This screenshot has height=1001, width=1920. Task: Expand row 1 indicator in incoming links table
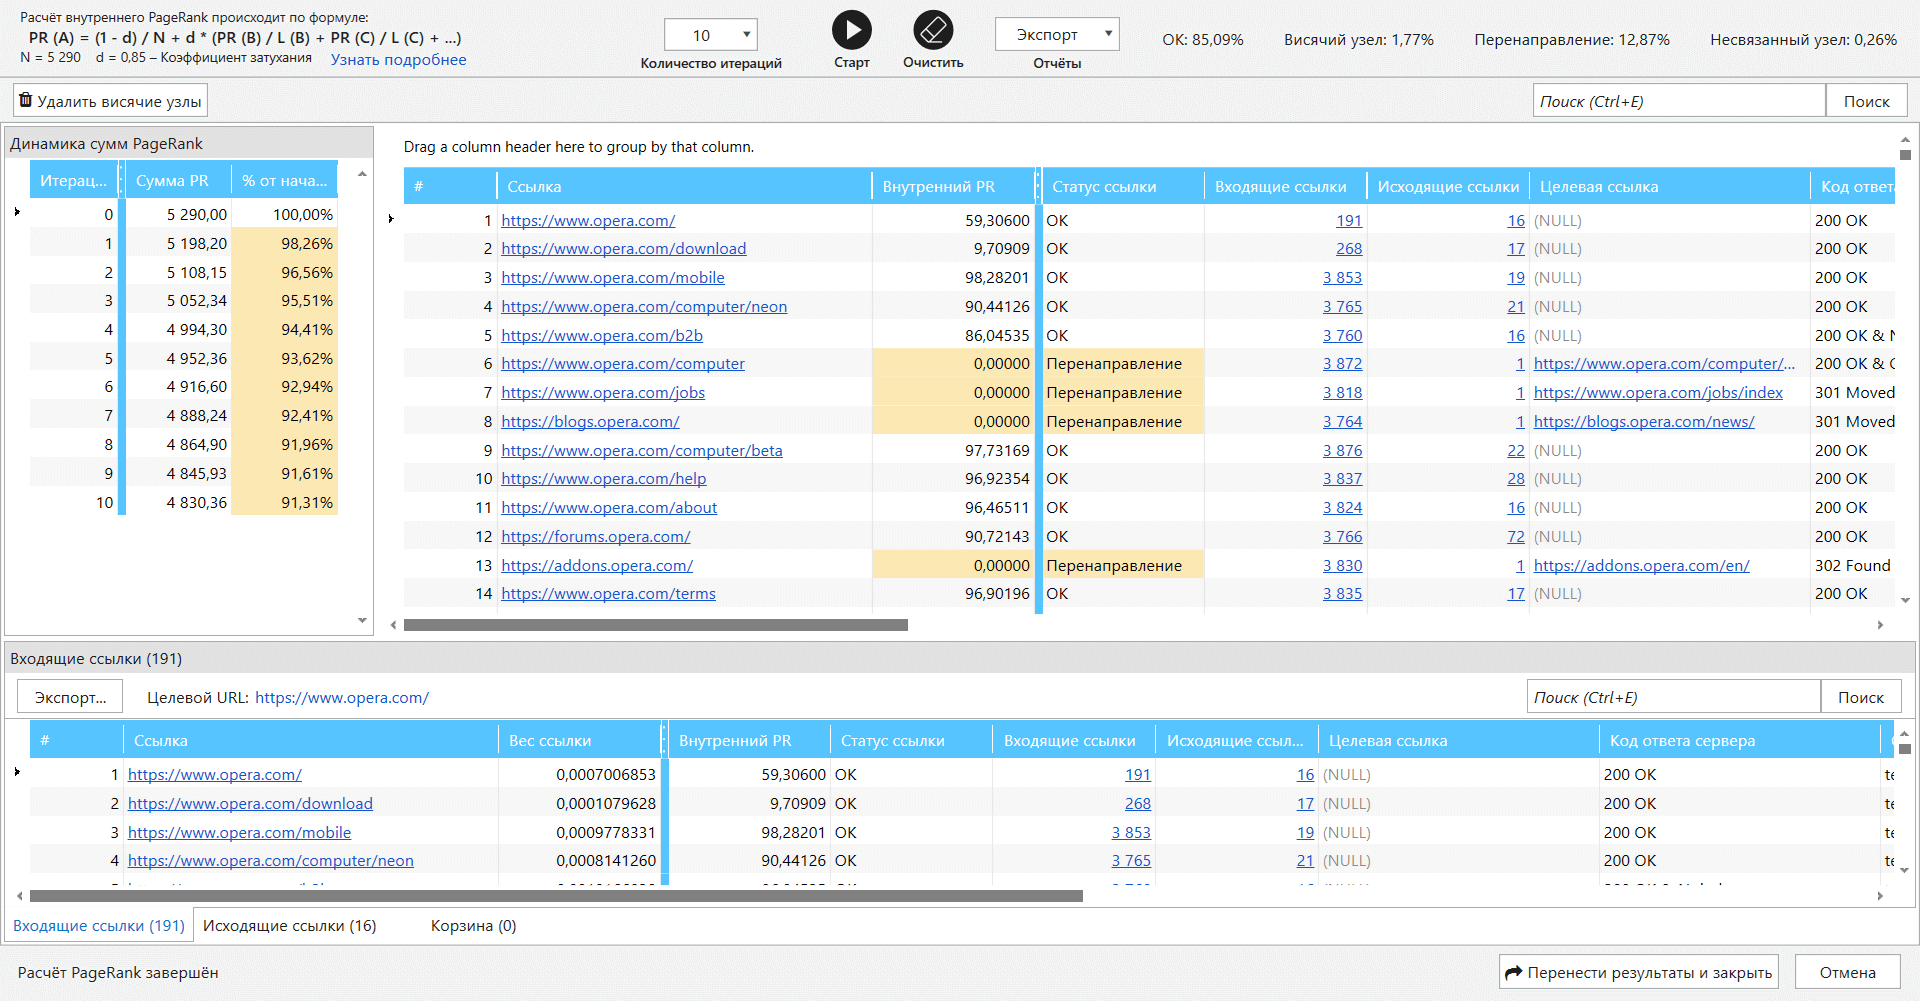click(x=17, y=772)
